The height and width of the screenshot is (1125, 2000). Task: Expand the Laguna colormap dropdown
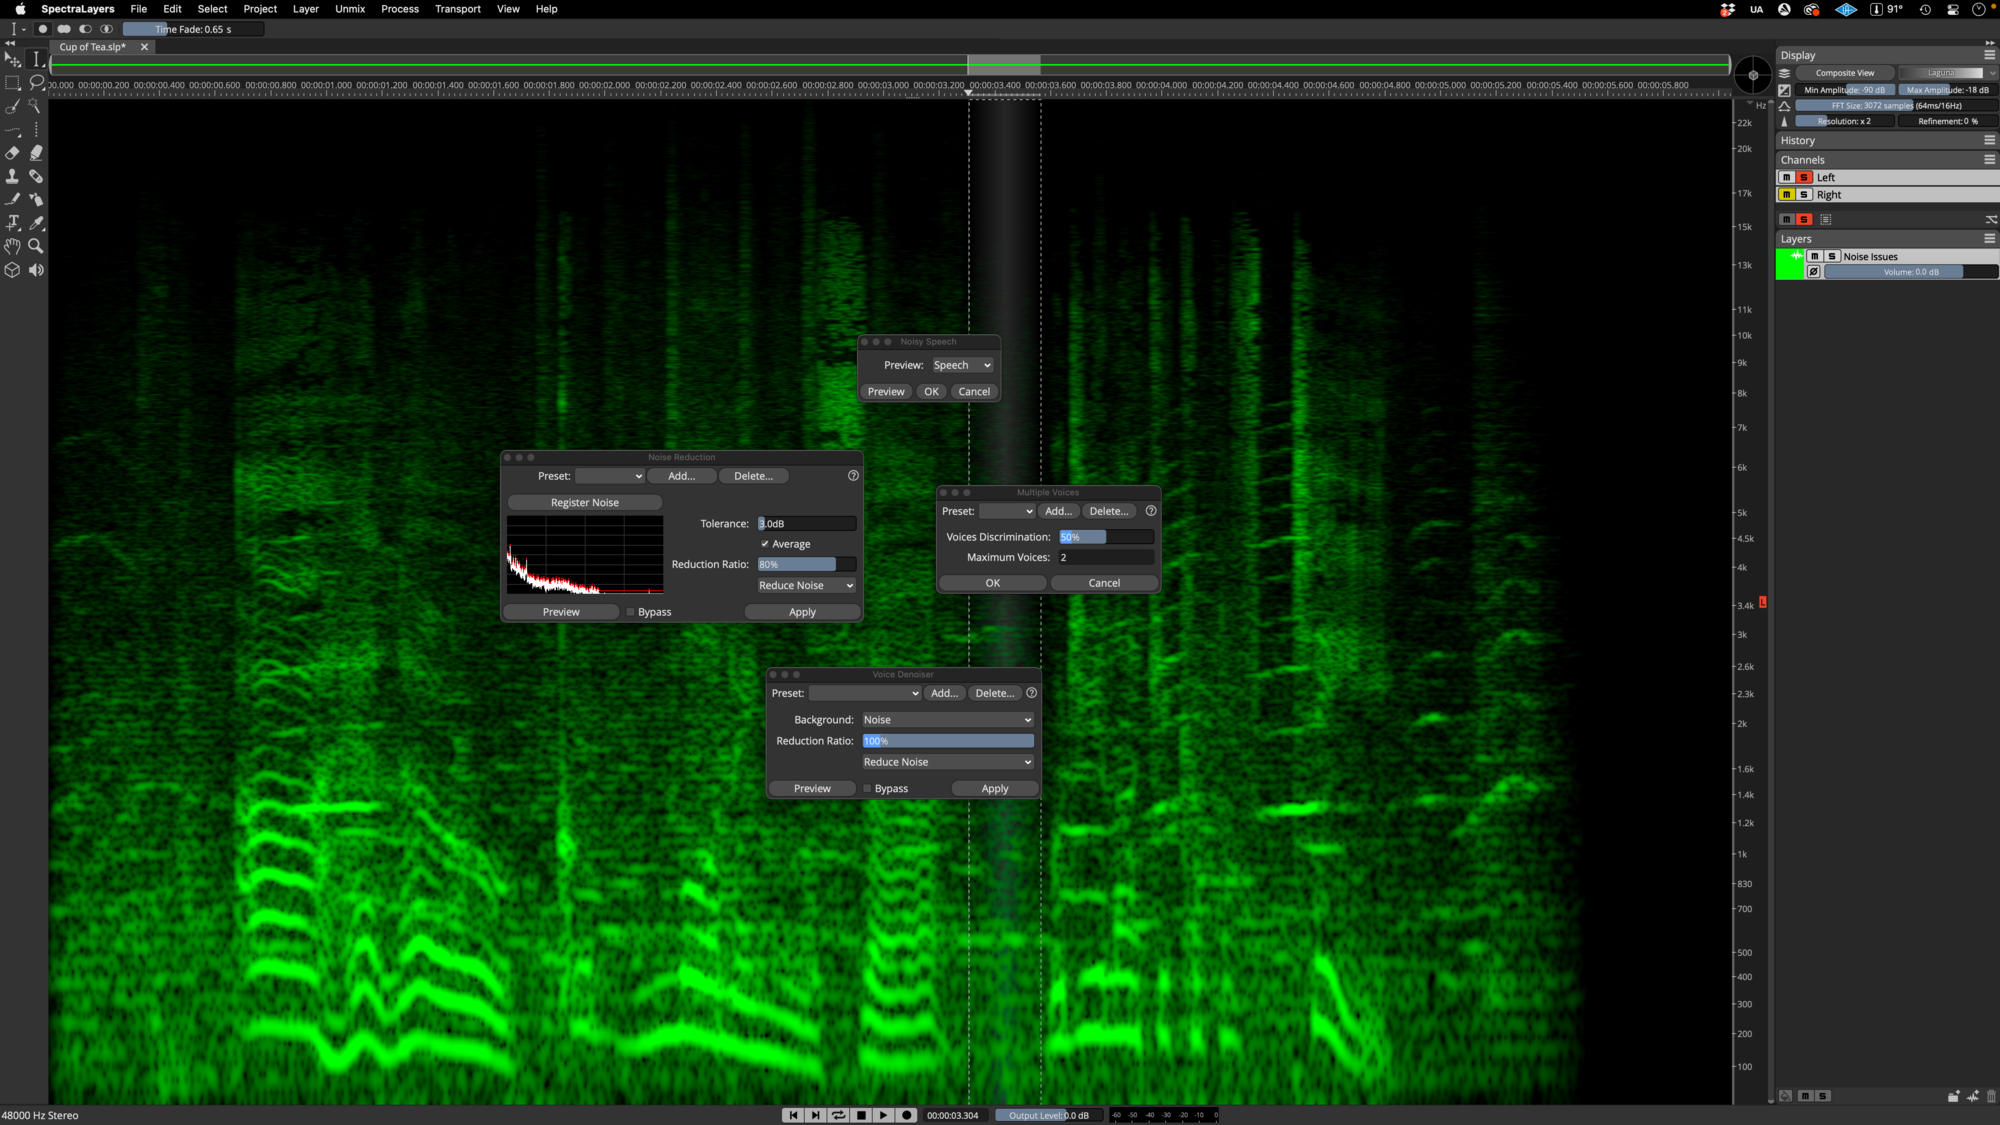[1946, 72]
